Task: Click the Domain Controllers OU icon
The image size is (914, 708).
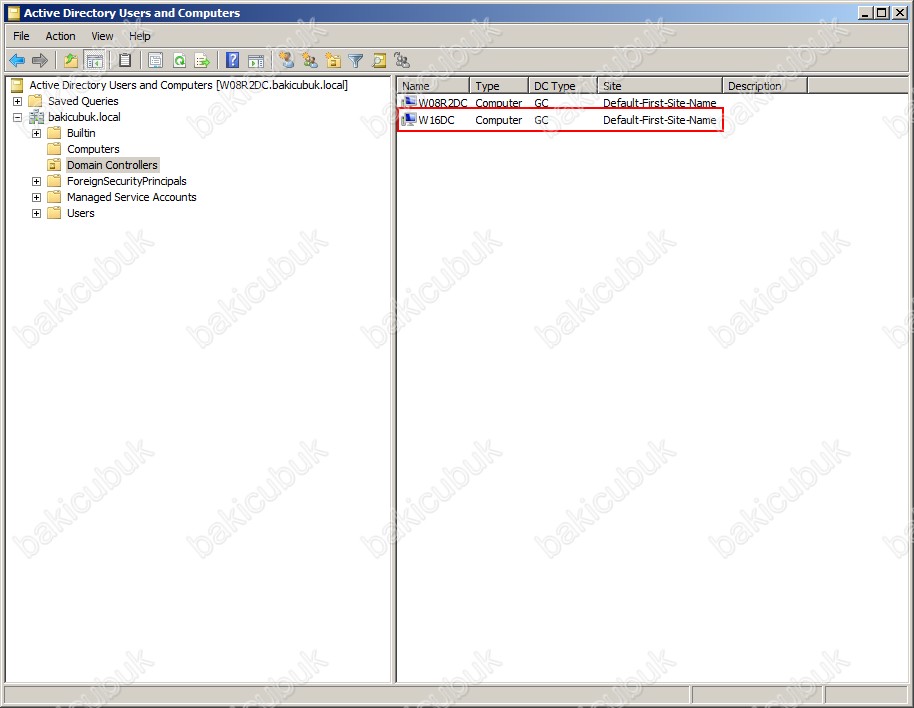Action: click(x=54, y=165)
